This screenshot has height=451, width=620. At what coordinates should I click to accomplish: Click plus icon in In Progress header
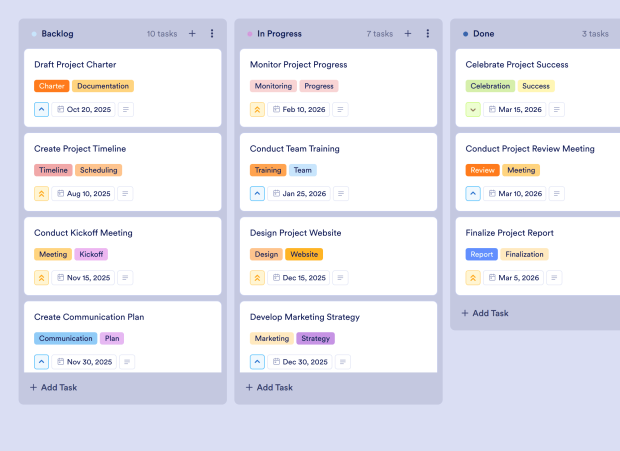(x=408, y=34)
